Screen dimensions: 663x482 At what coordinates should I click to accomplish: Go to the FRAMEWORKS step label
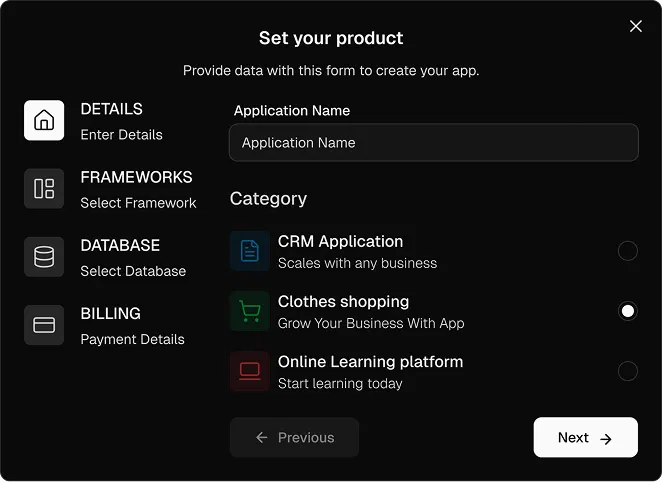[x=136, y=177]
